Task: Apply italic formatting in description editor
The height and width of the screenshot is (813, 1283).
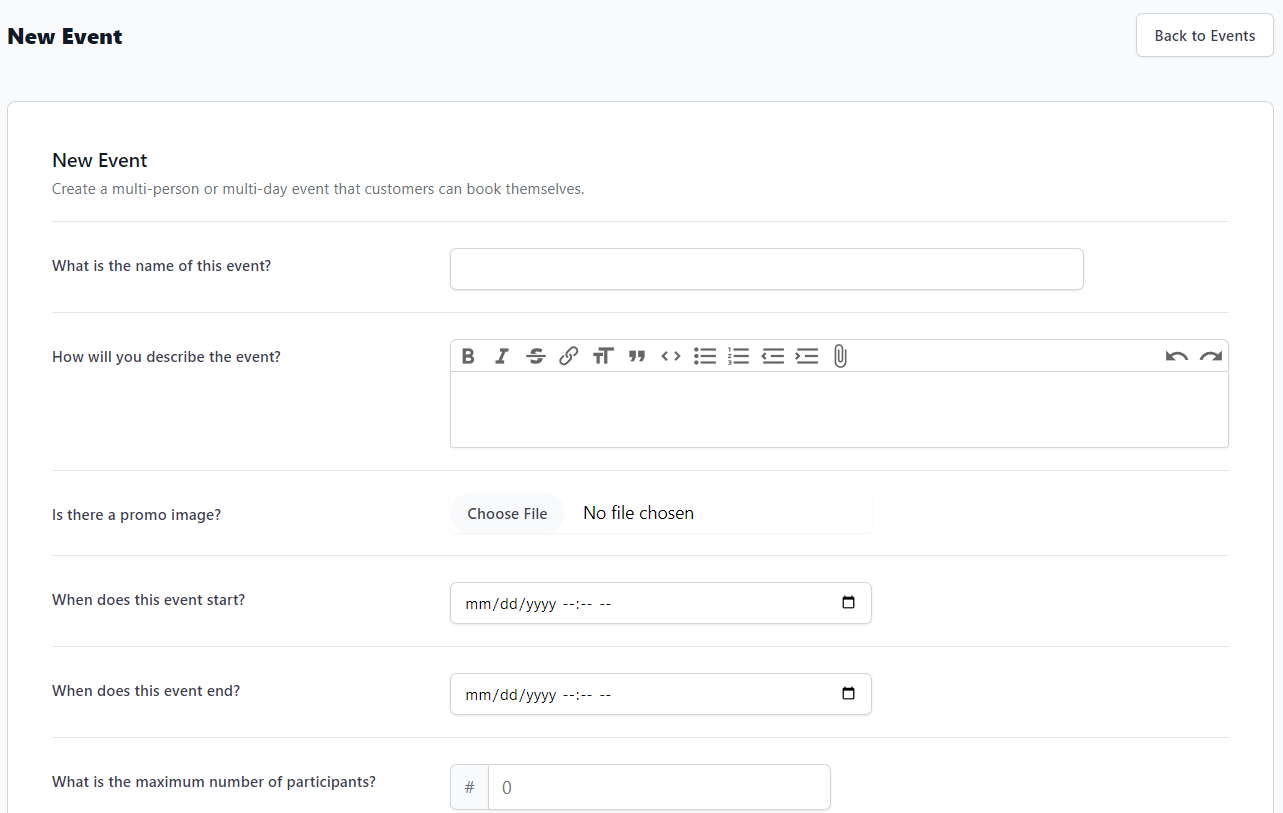Action: (502, 356)
